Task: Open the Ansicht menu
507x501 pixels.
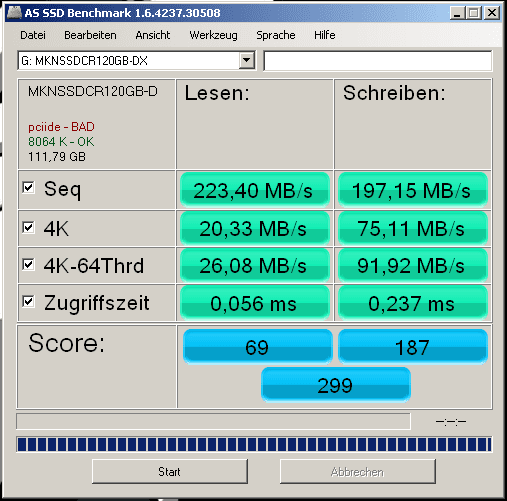Action: [153, 35]
